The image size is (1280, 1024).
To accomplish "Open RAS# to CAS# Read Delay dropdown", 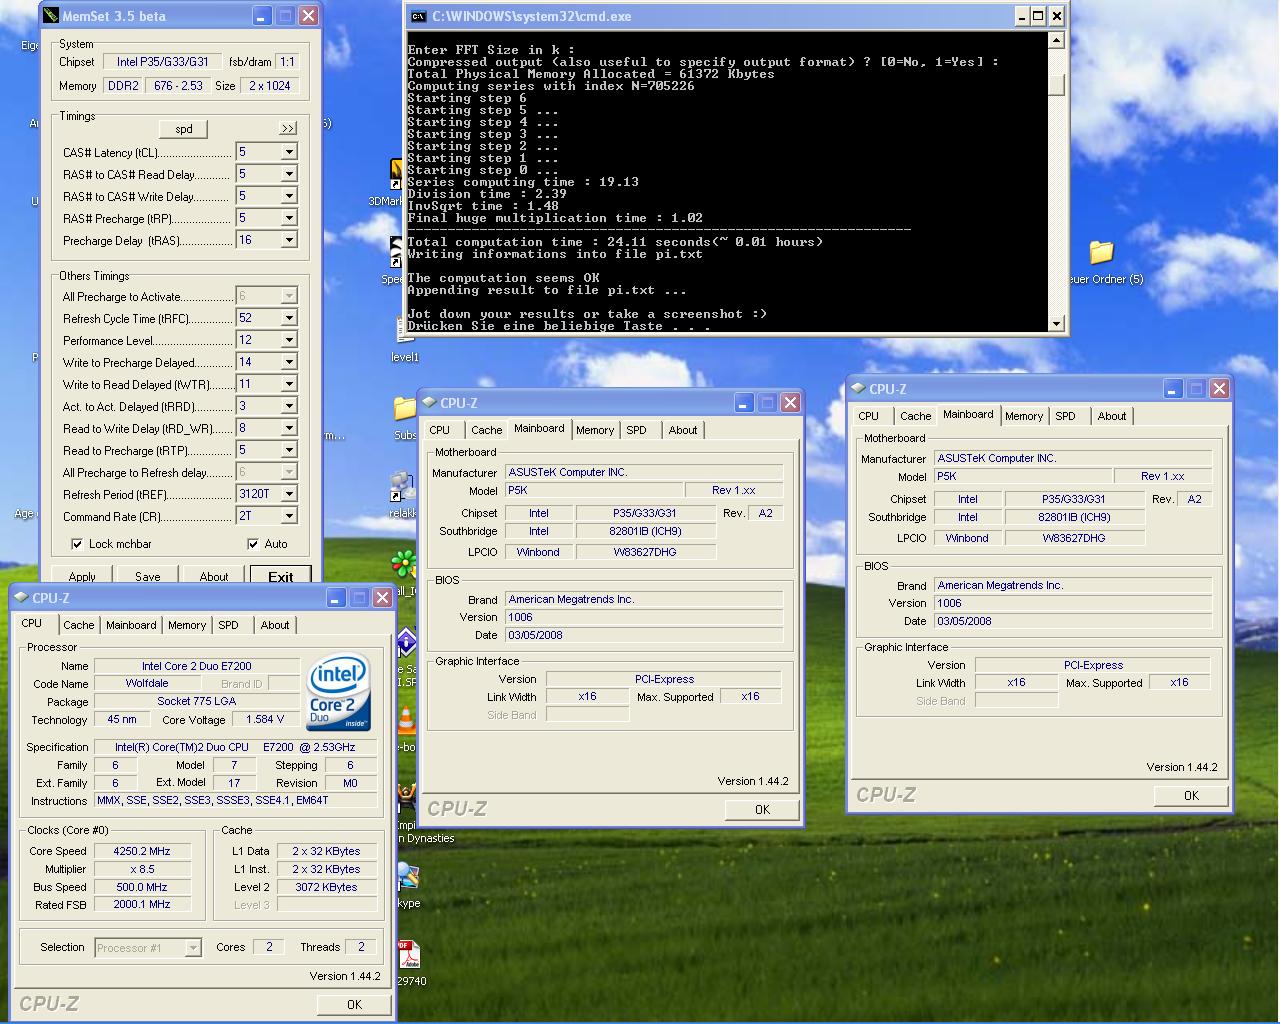I will click(x=288, y=174).
